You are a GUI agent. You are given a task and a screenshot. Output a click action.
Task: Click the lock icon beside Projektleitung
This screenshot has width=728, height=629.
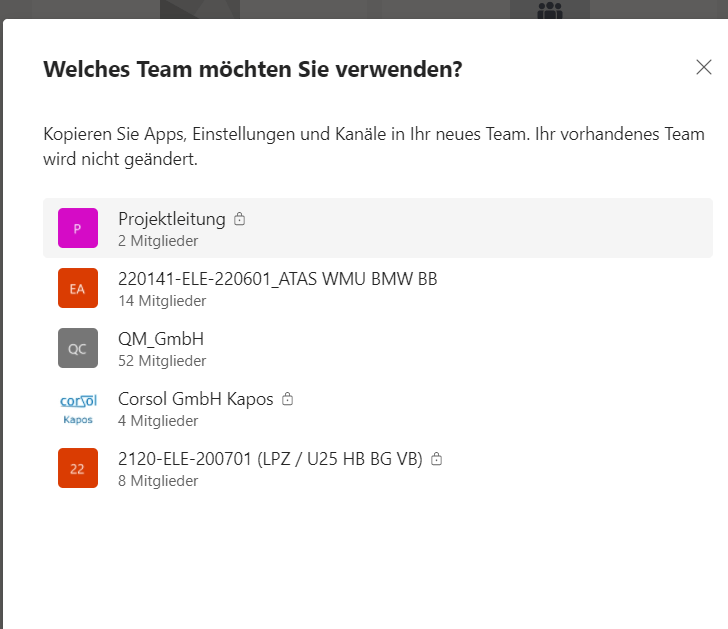(239, 219)
